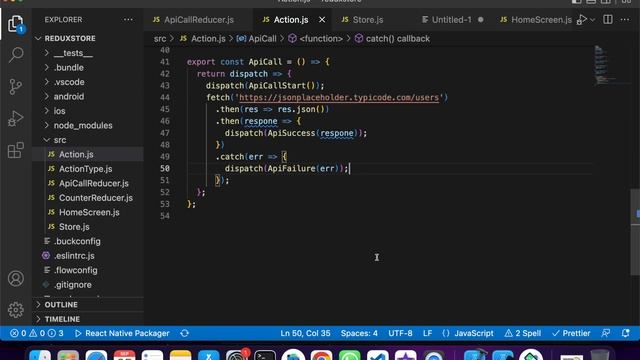Expand the __tests__ folder

(73, 53)
